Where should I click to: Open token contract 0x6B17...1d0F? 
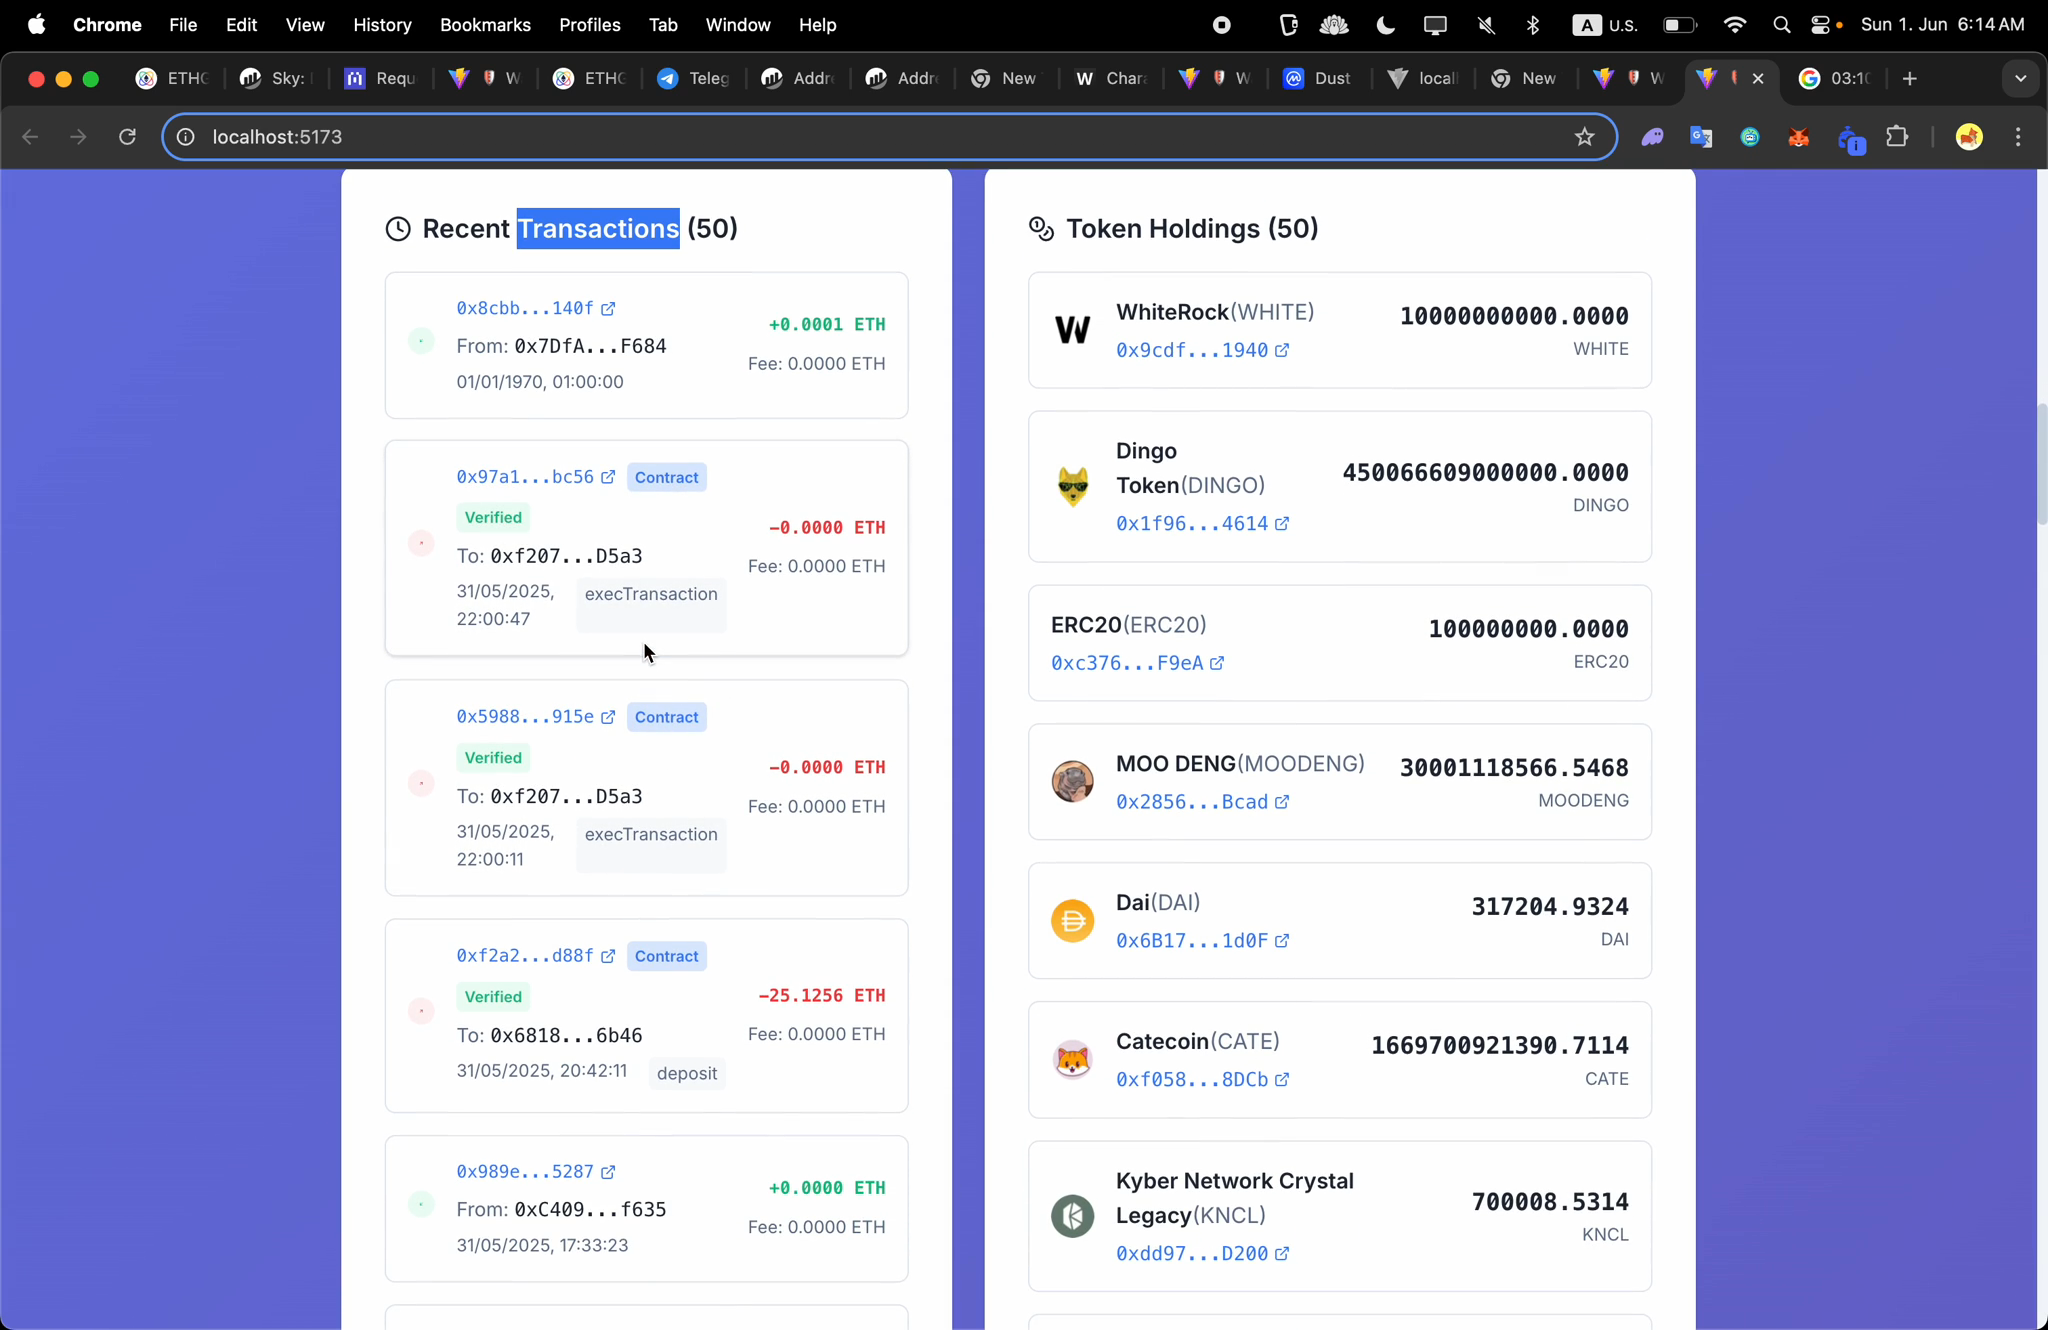[1192, 941]
